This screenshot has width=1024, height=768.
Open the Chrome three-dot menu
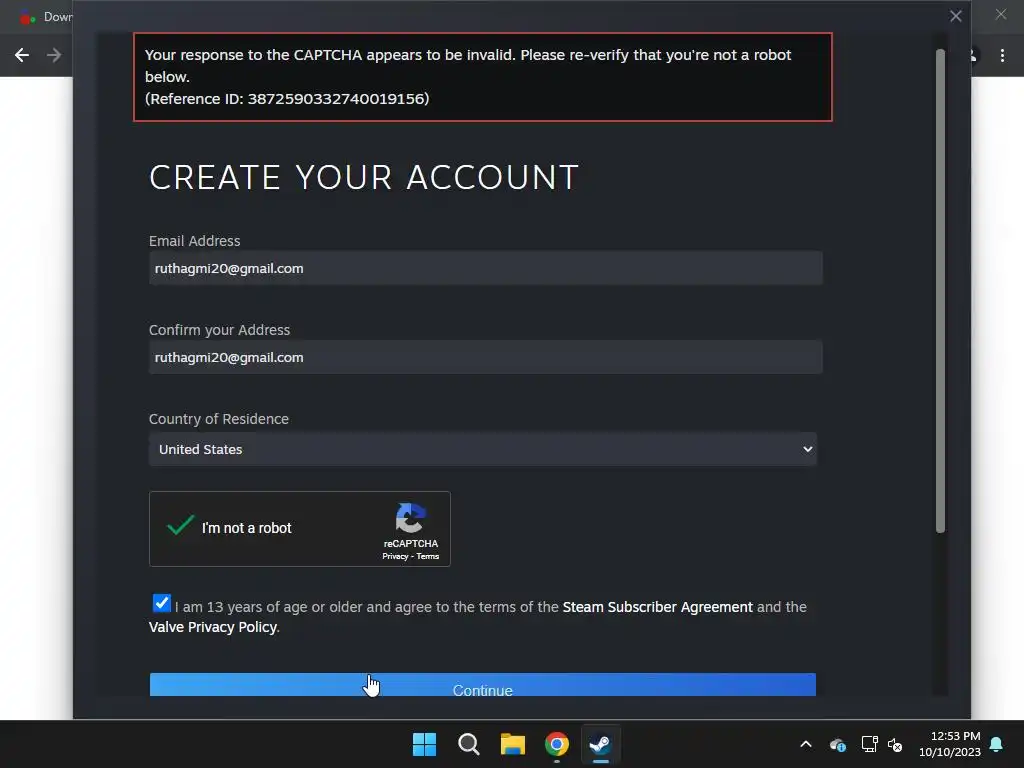pyautogui.click(x=1002, y=56)
